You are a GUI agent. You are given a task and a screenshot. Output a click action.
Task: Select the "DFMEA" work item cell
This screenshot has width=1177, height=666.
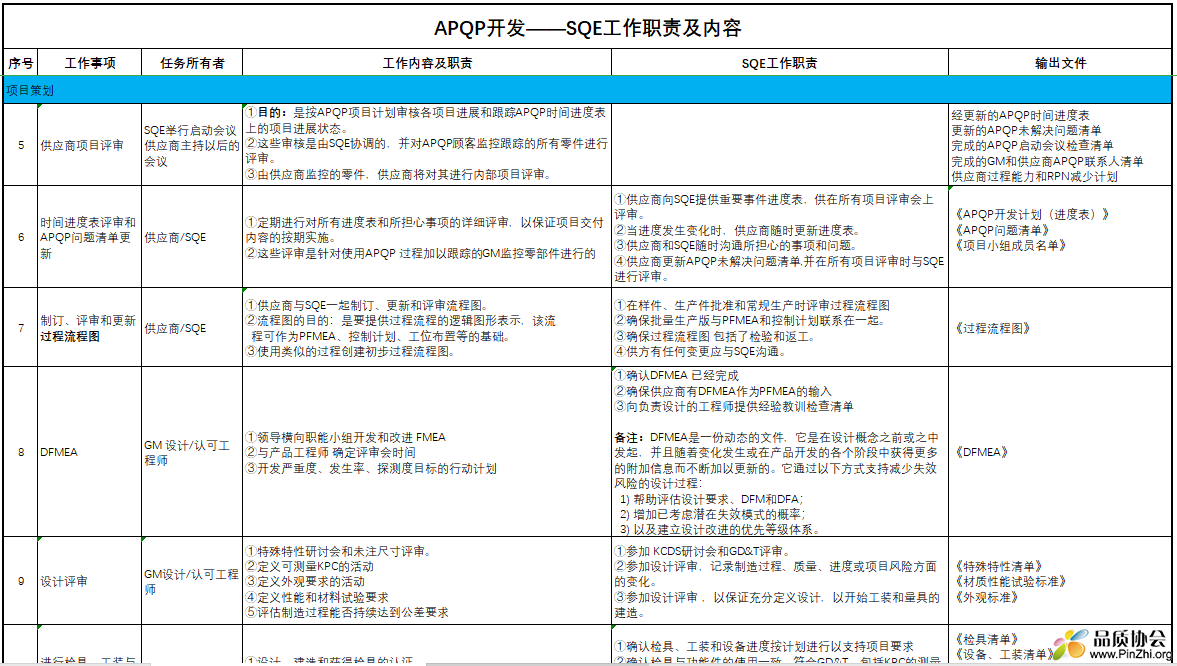coord(89,451)
